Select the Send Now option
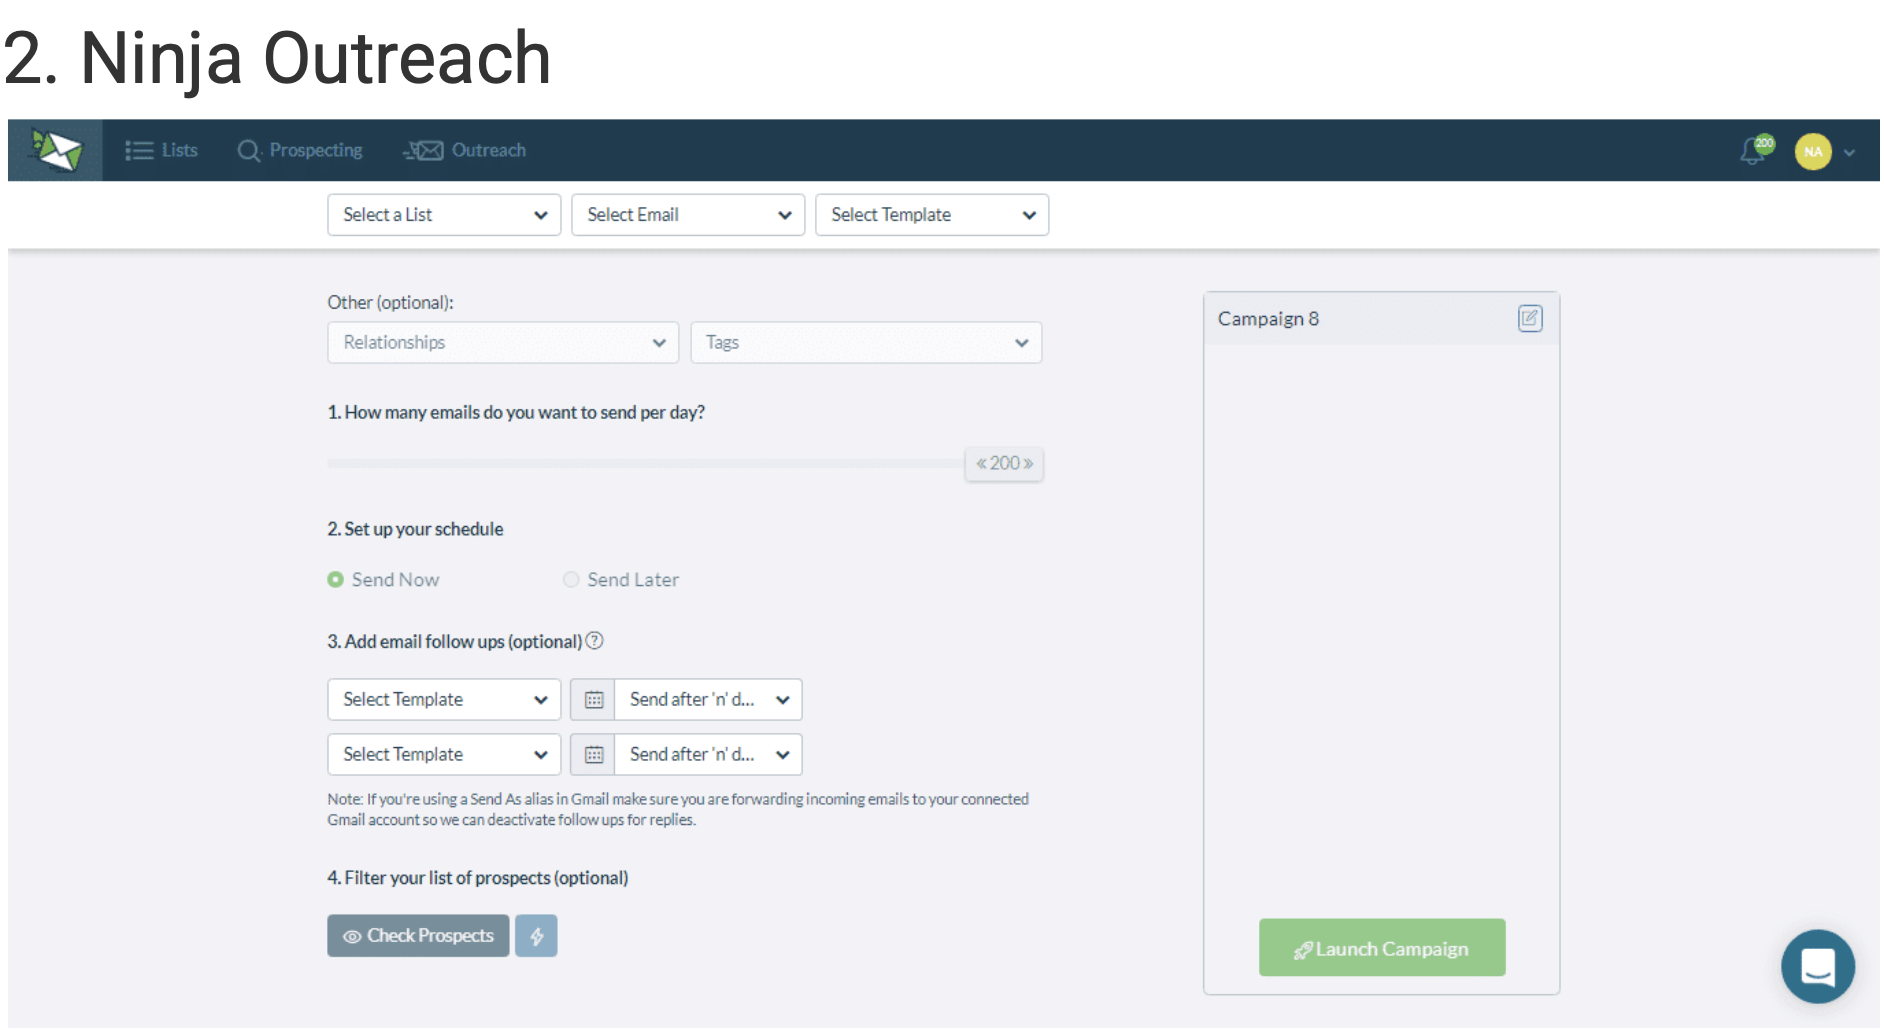 point(335,579)
